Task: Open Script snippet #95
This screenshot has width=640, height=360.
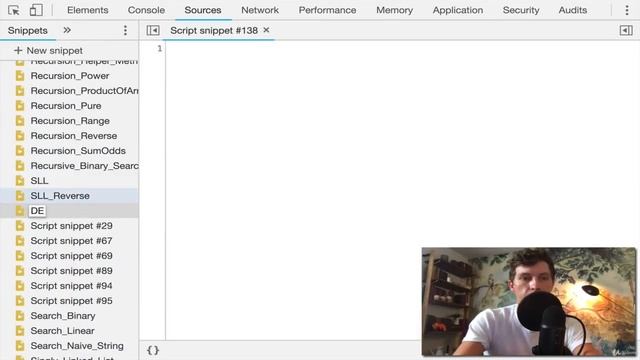Action: click(x=71, y=301)
